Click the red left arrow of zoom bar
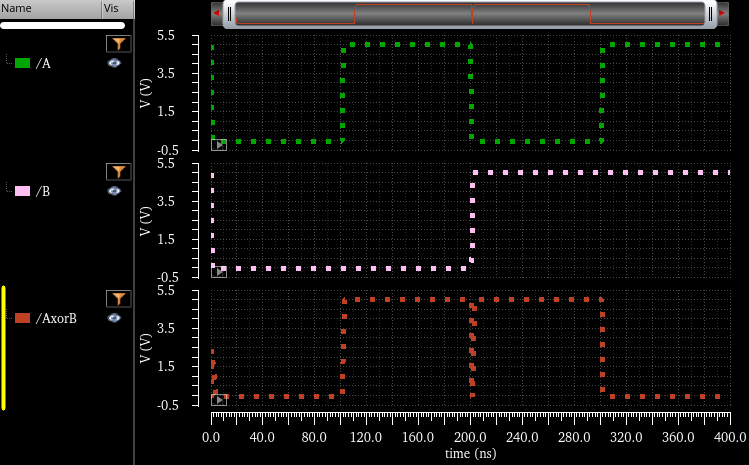This screenshot has width=749, height=465. coord(216,13)
